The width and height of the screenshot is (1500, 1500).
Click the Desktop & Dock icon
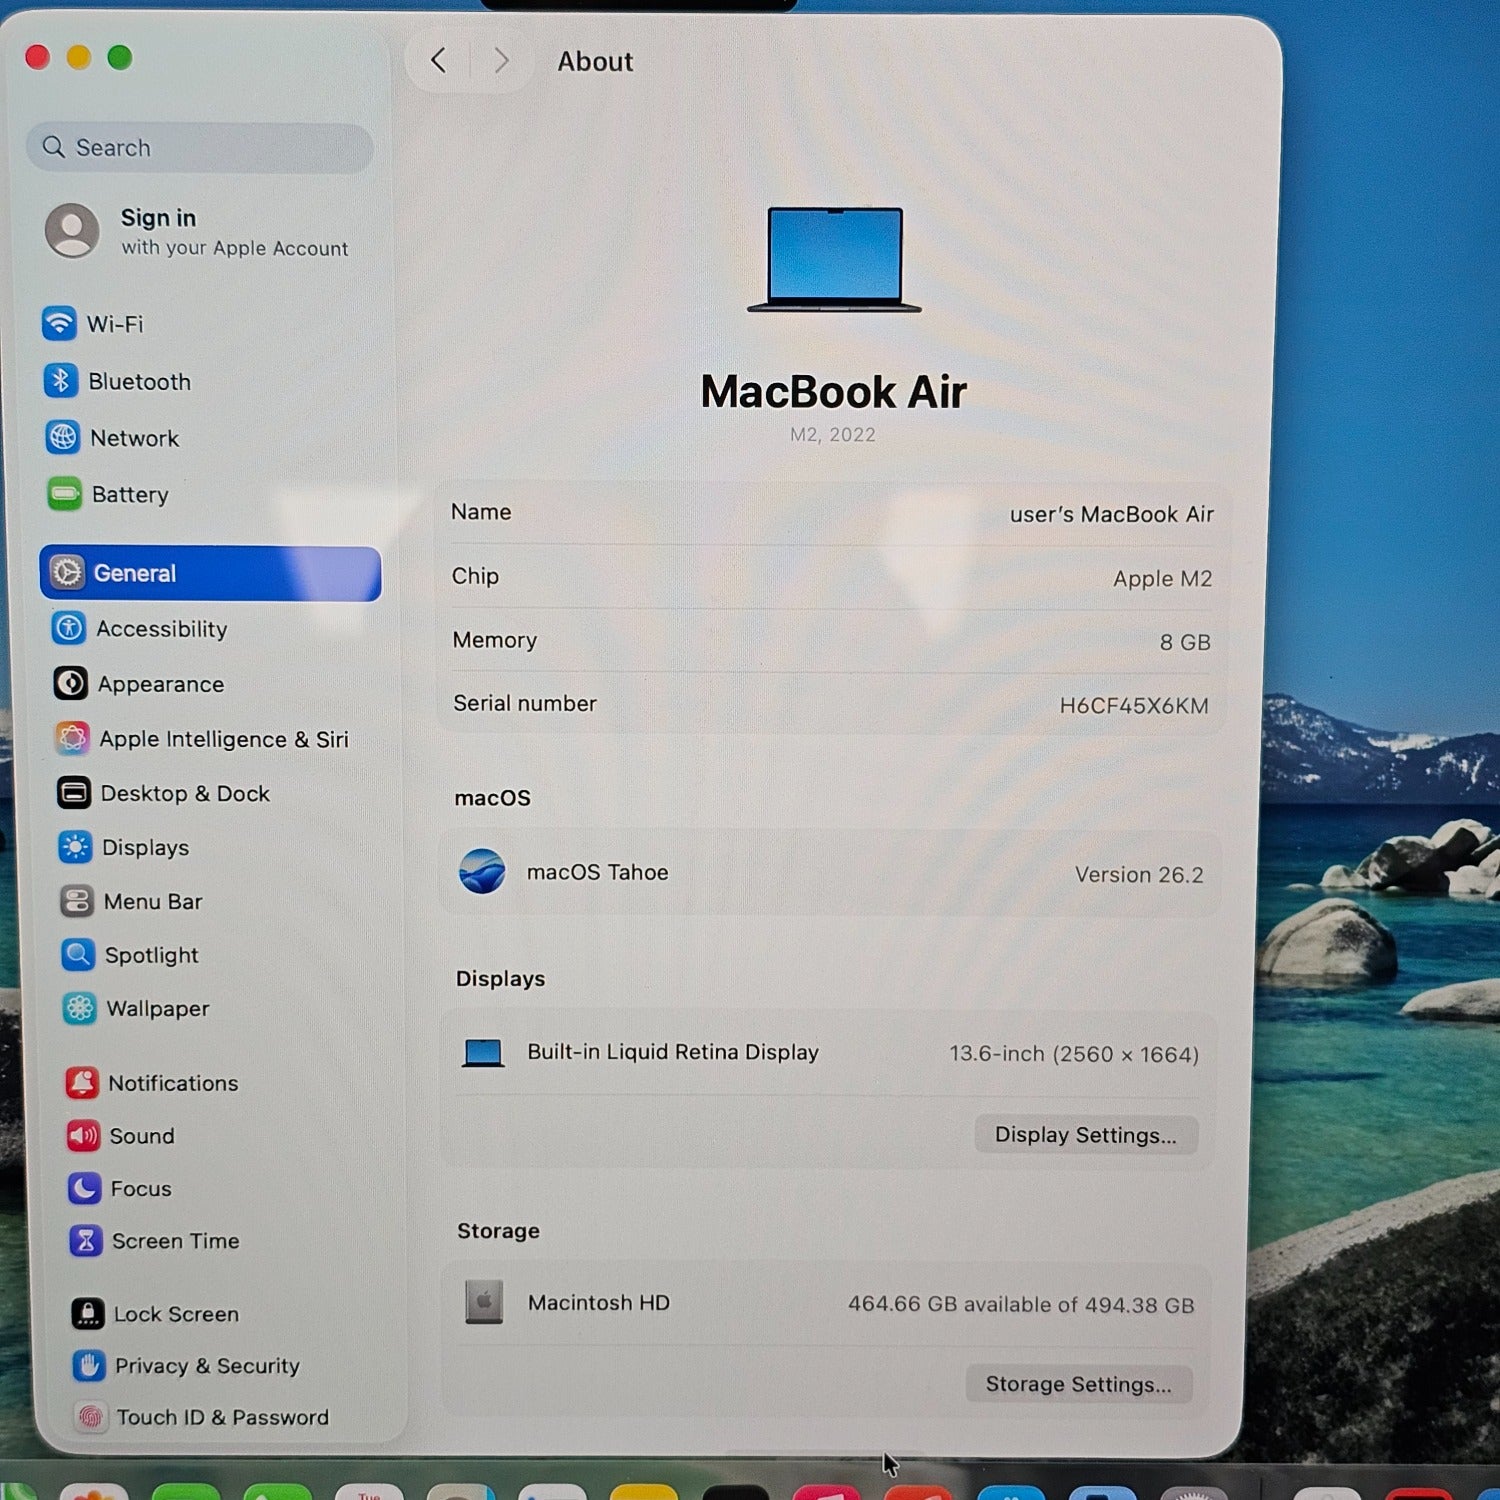pyautogui.click(x=74, y=793)
